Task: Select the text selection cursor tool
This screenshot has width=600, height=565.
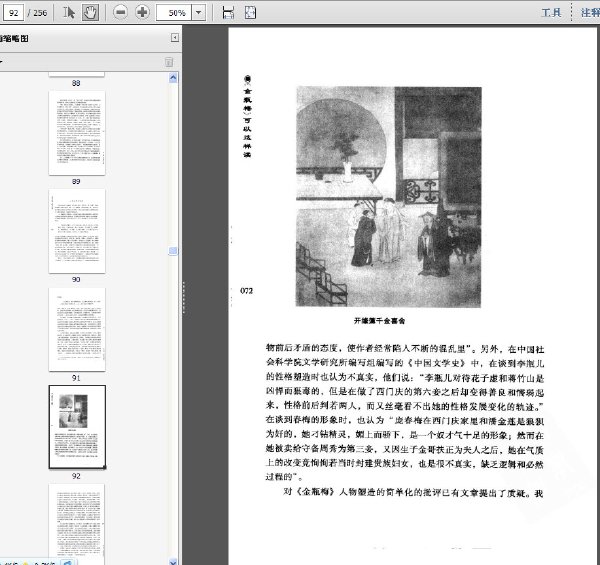Action: pos(69,13)
